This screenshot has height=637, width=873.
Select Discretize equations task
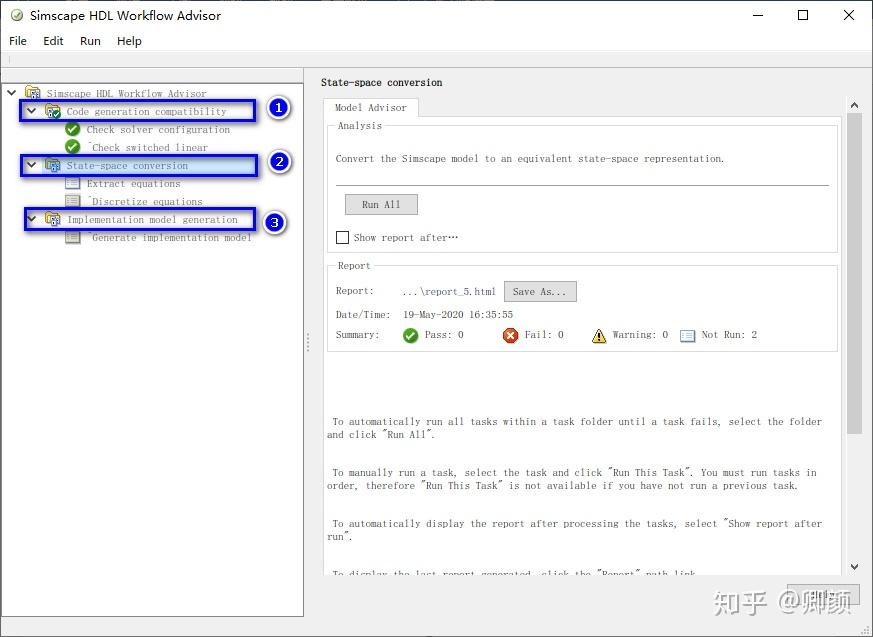[x=148, y=201]
